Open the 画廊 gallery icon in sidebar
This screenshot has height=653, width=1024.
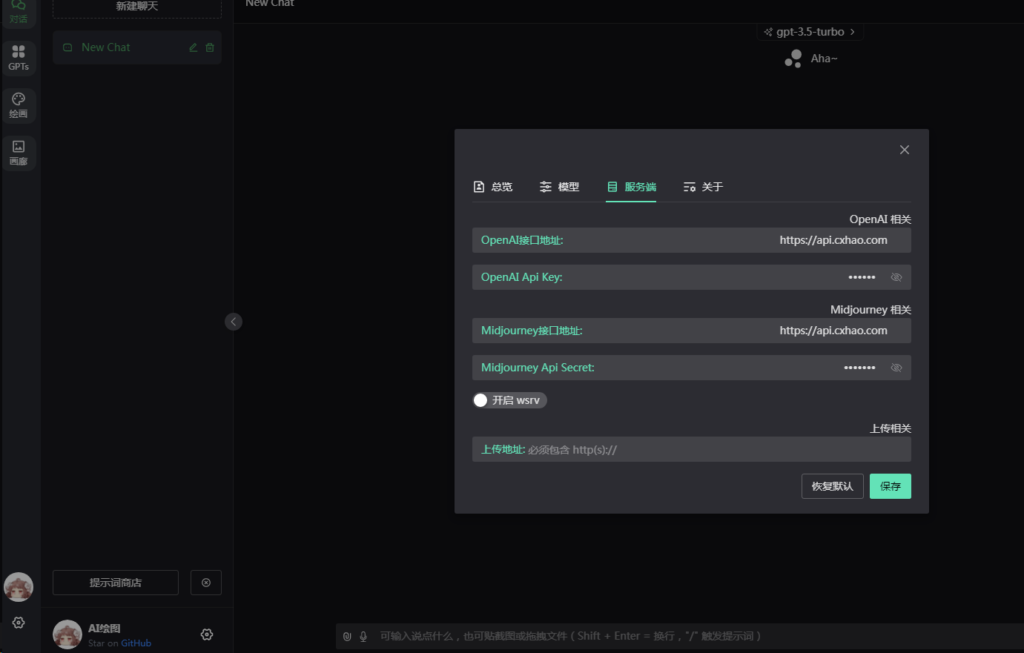18,152
